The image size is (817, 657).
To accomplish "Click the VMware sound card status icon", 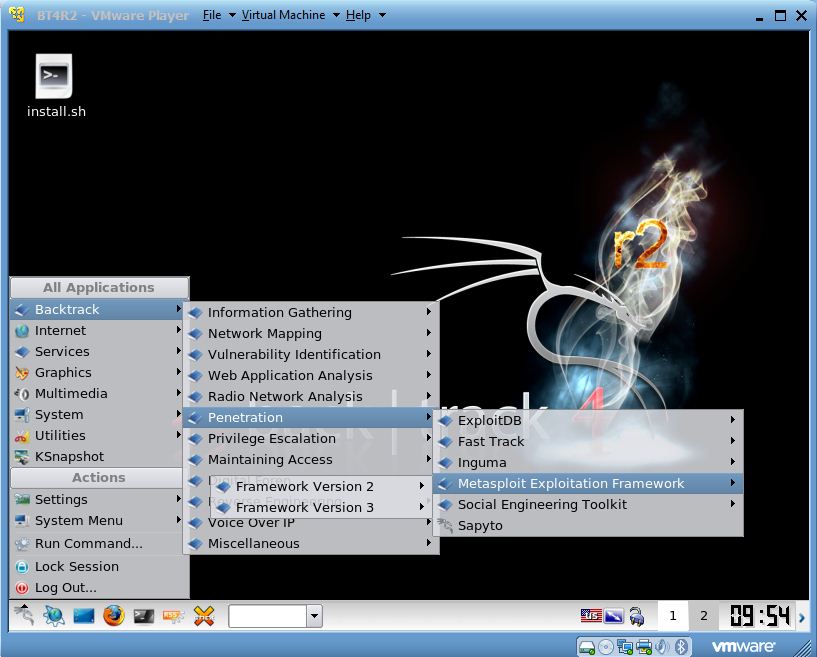I will [x=662, y=647].
